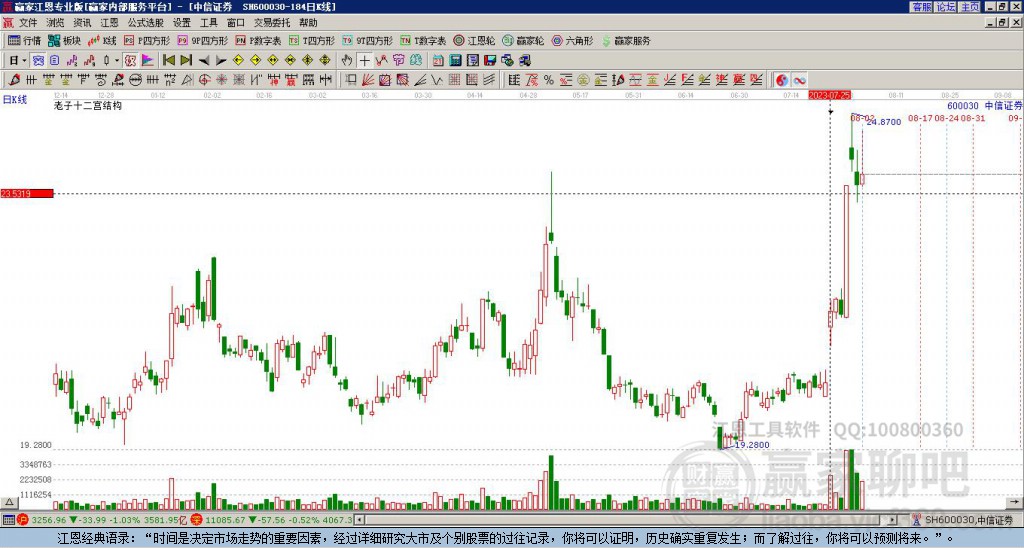Click the 日K线 chart label
The height and width of the screenshot is (548, 1024).
click(15, 100)
